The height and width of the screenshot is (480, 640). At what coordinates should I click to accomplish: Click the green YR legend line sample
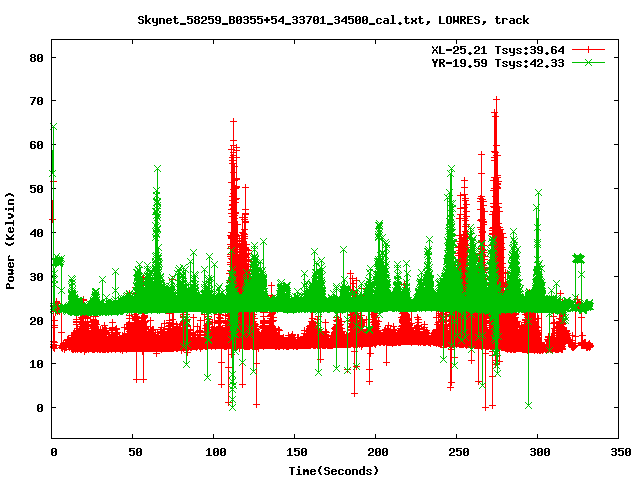(588, 62)
